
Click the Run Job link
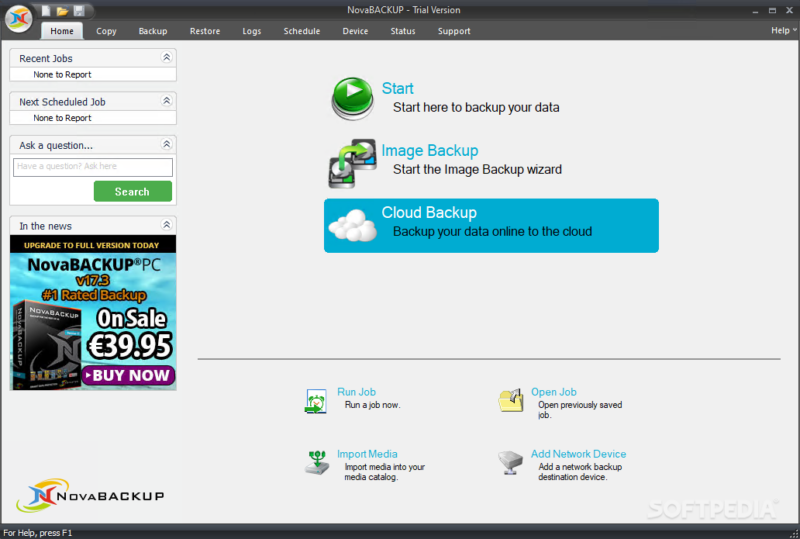pos(356,392)
